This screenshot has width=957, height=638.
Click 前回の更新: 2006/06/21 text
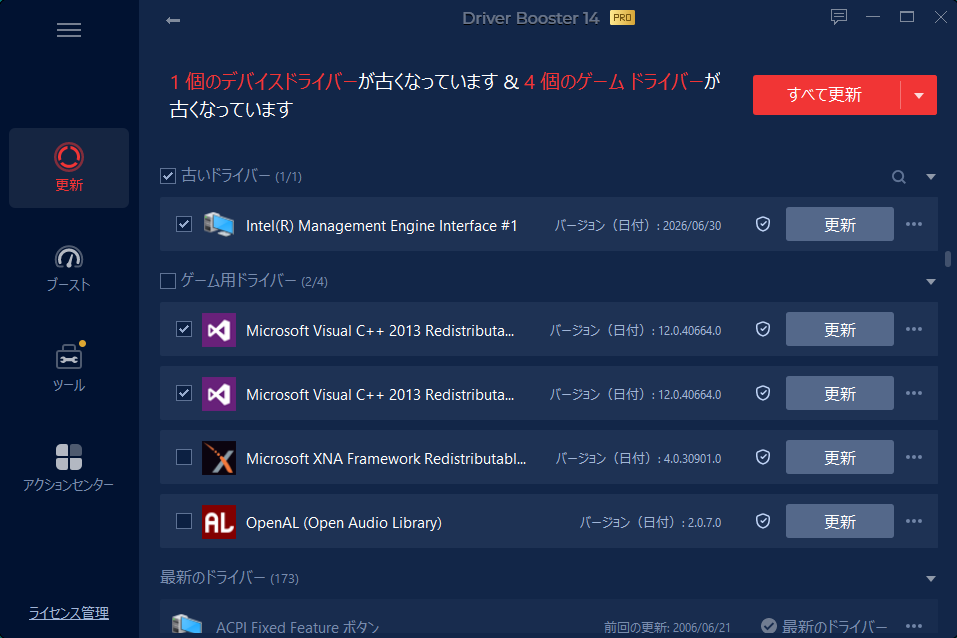pyautogui.click(x=667, y=628)
